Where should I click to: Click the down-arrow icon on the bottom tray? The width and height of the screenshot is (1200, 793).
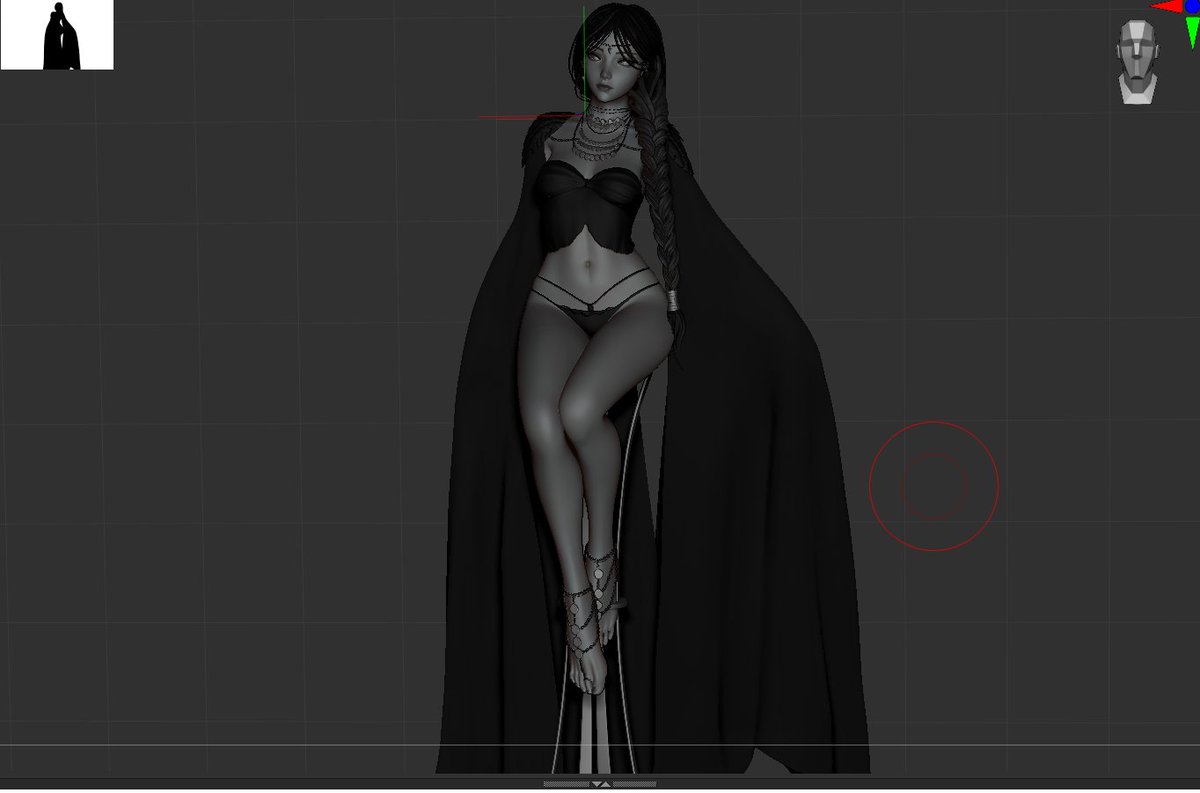coord(595,783)
